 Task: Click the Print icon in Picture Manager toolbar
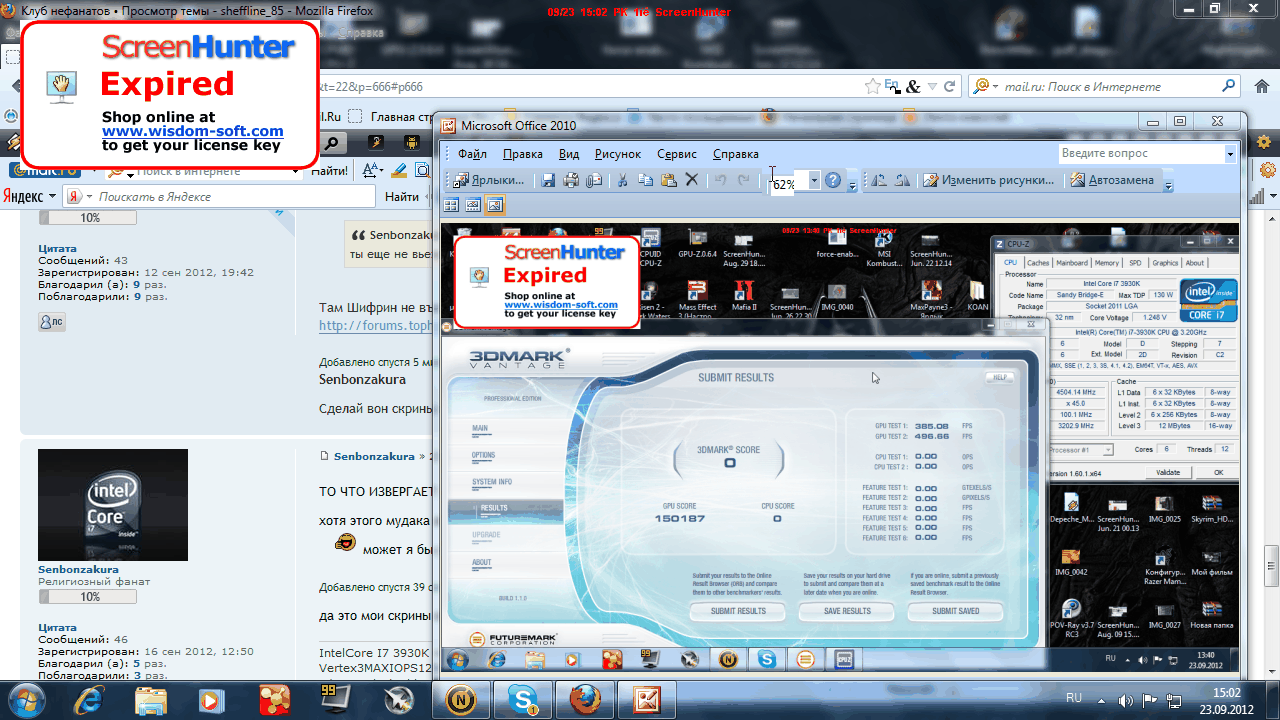coord(571,181)
